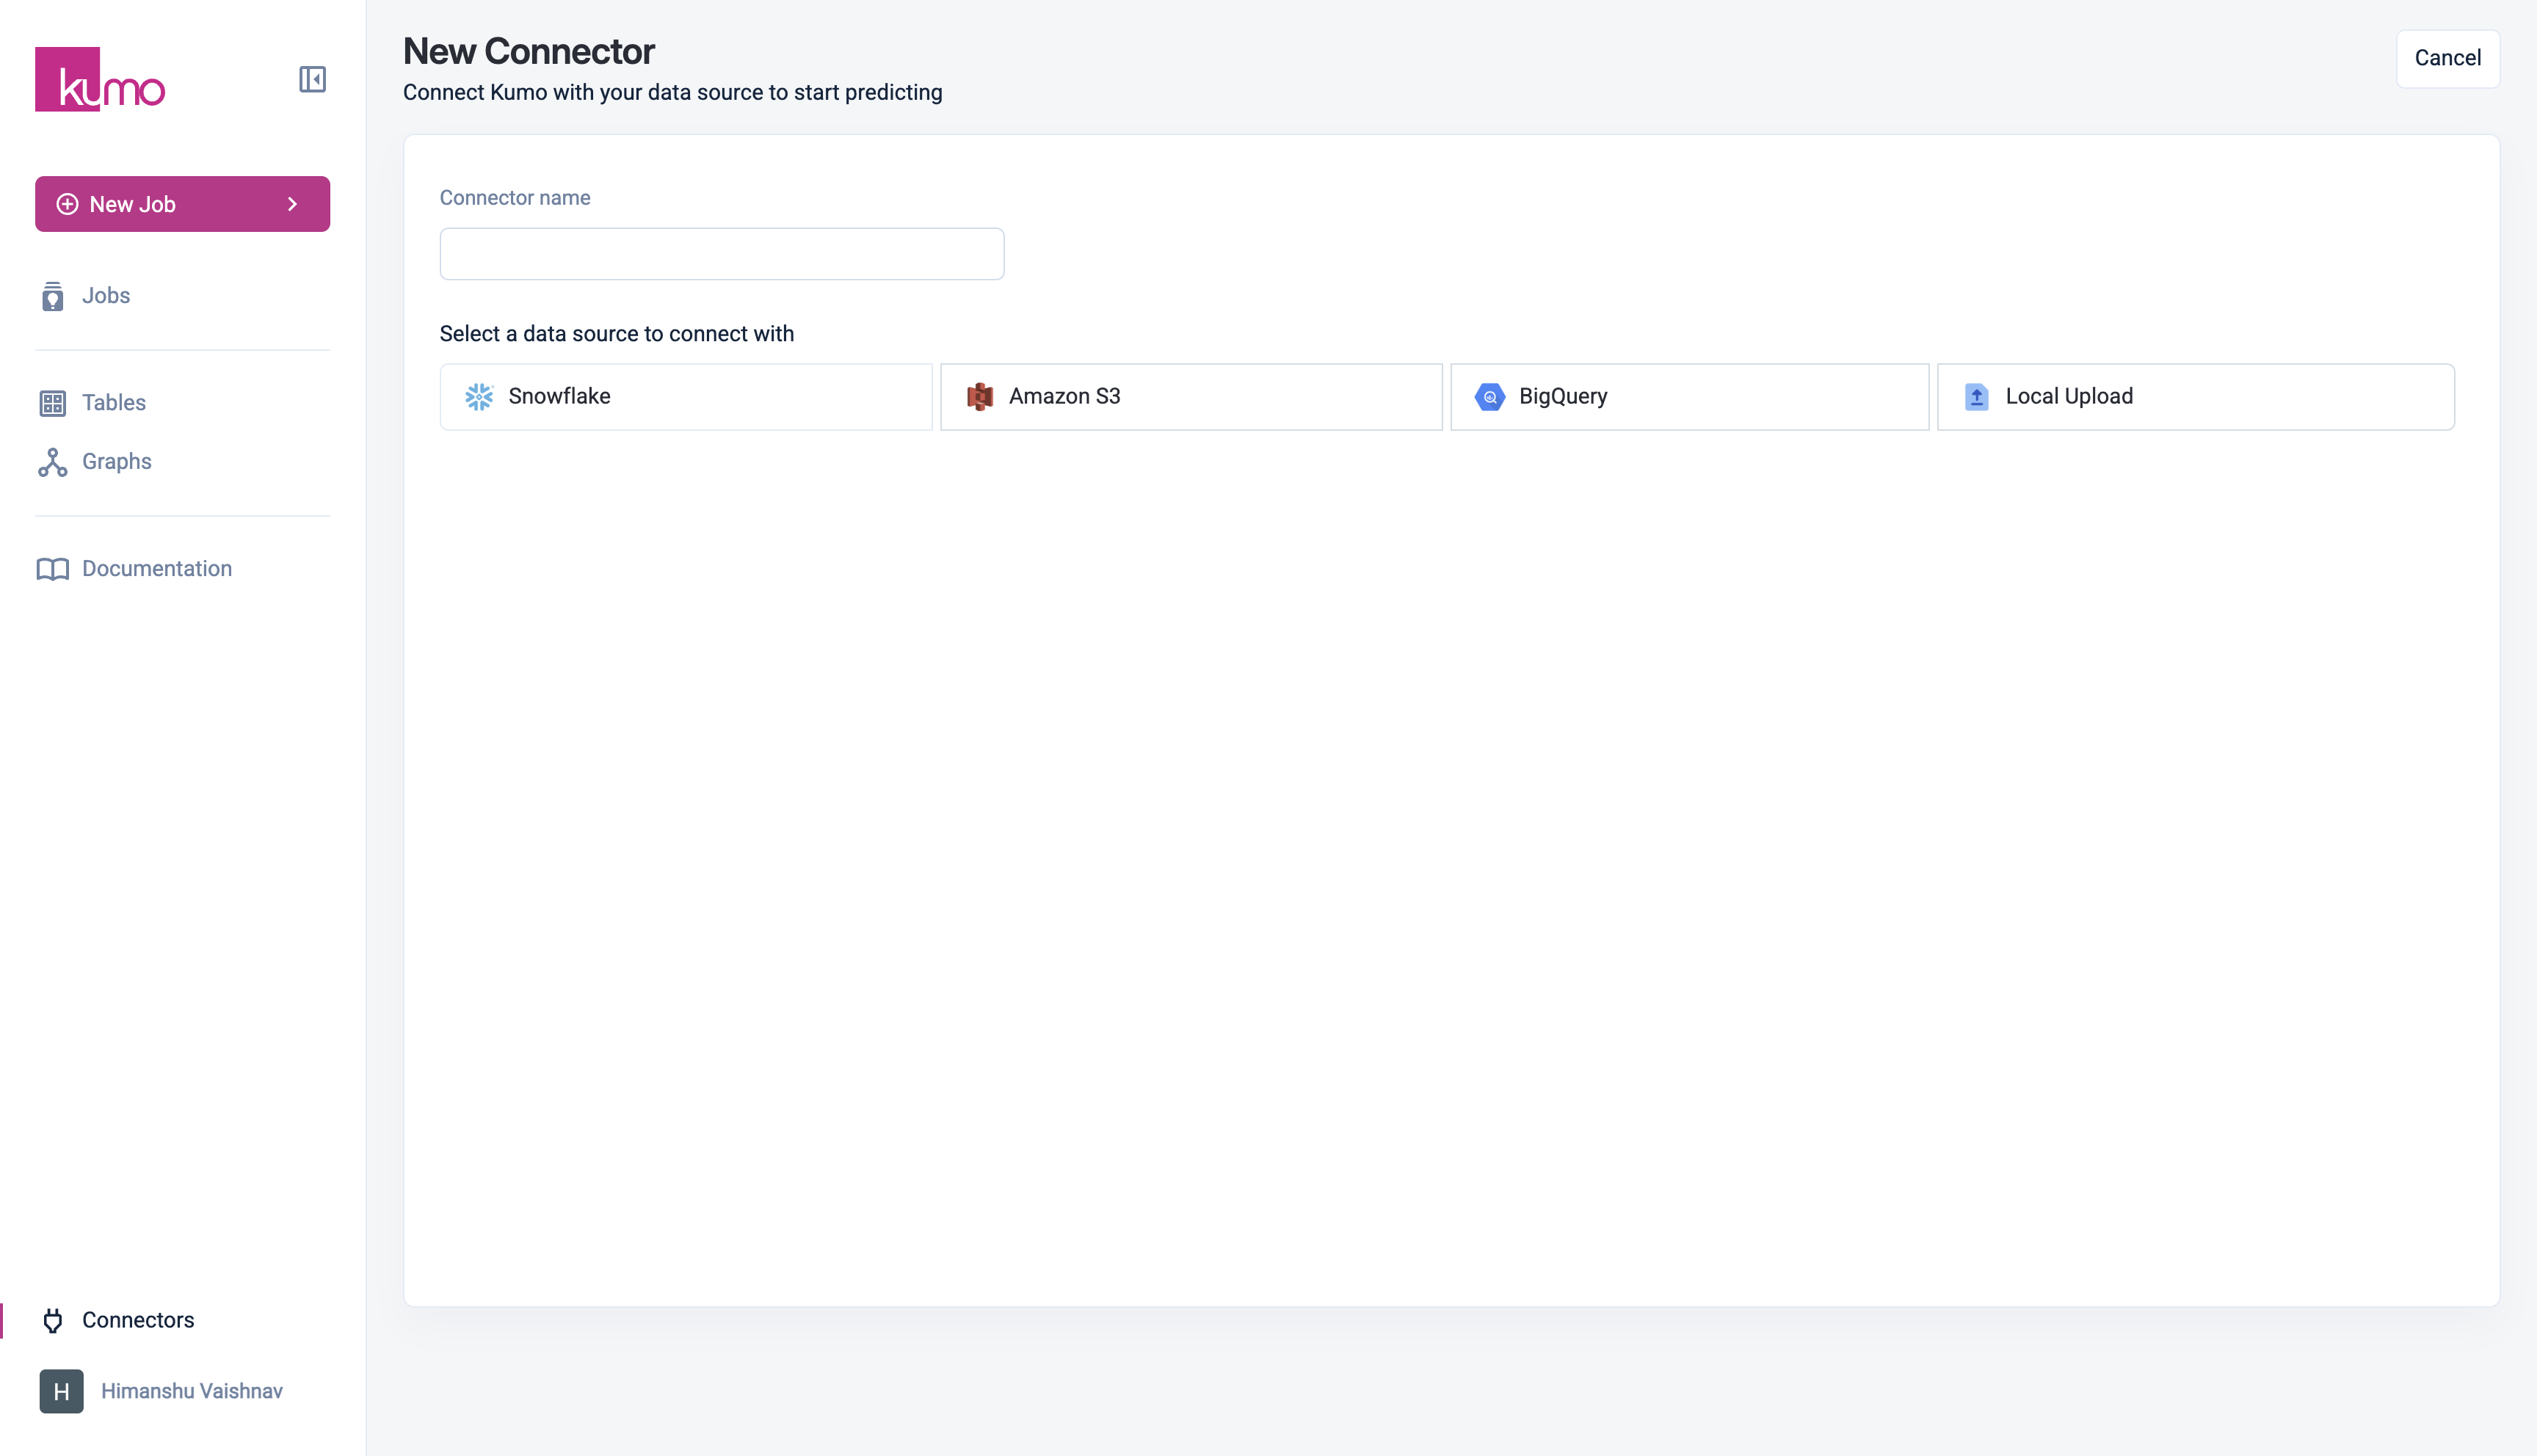Click the Snowflake logo icon

tap(479, 397)
